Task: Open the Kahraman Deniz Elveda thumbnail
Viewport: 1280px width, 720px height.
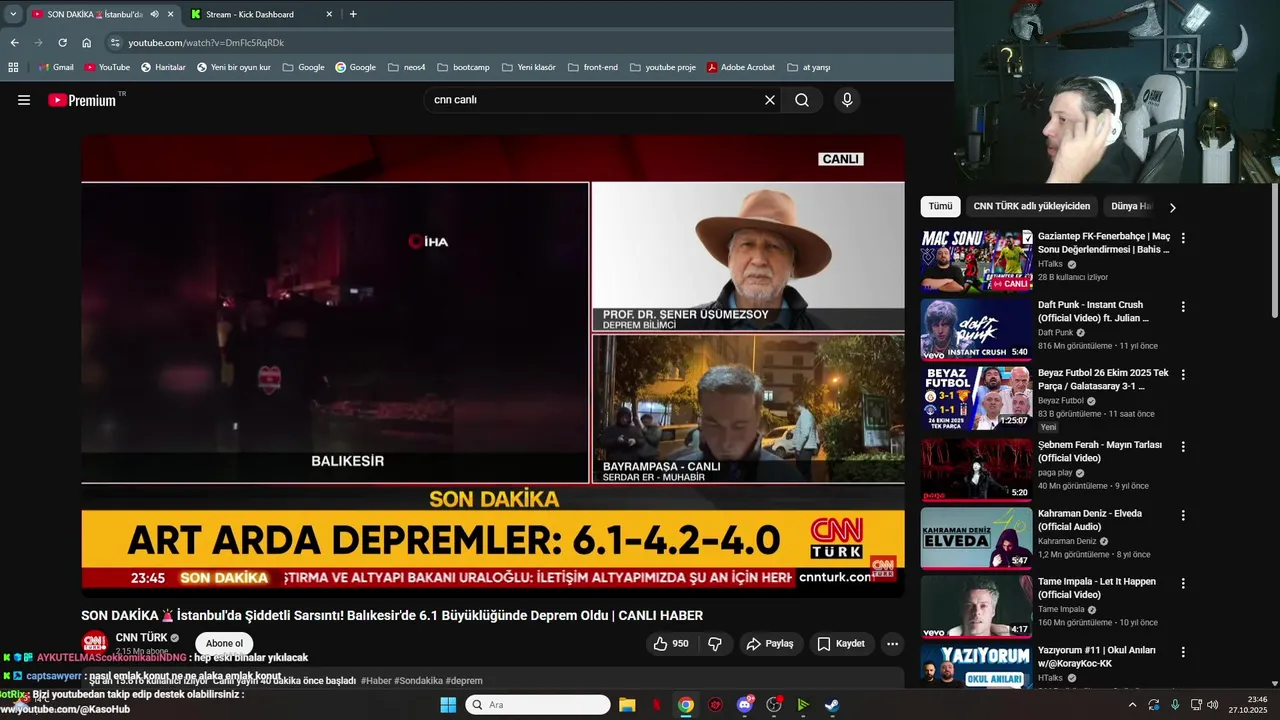Action: 976,538
